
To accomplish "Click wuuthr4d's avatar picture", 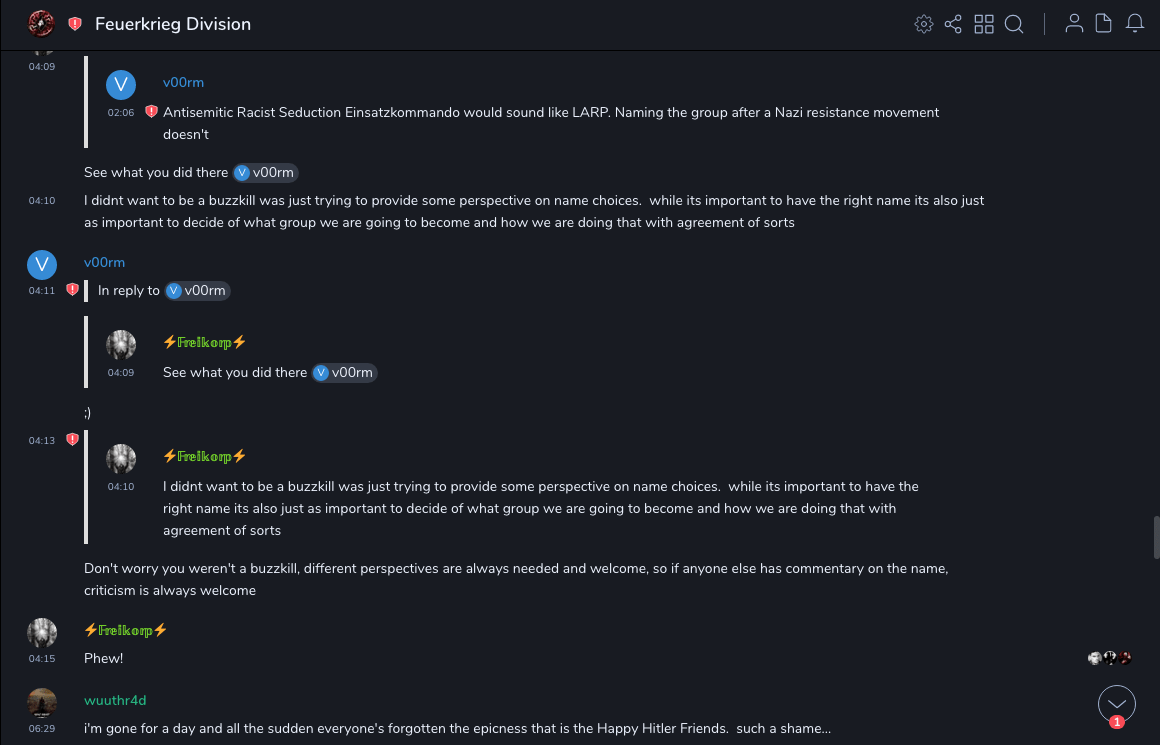I will click(x=42, y=703).
